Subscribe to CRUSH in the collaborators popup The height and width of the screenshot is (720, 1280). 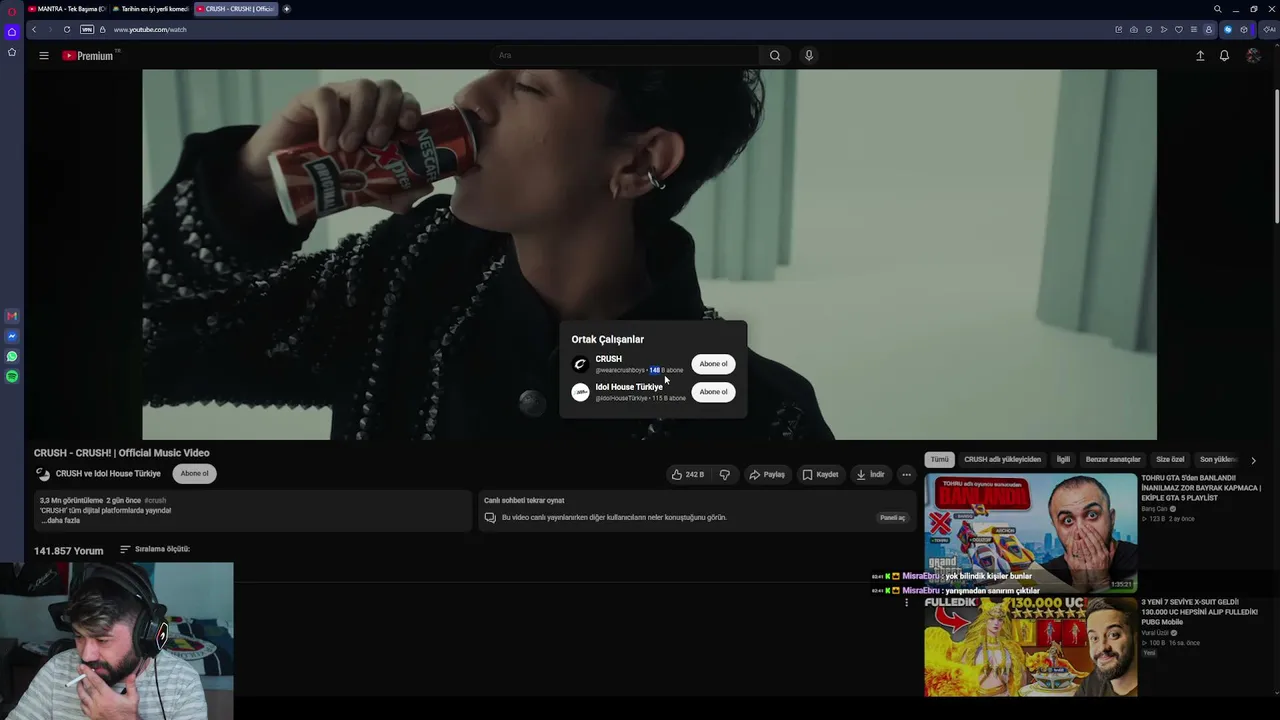pos(713,364)
